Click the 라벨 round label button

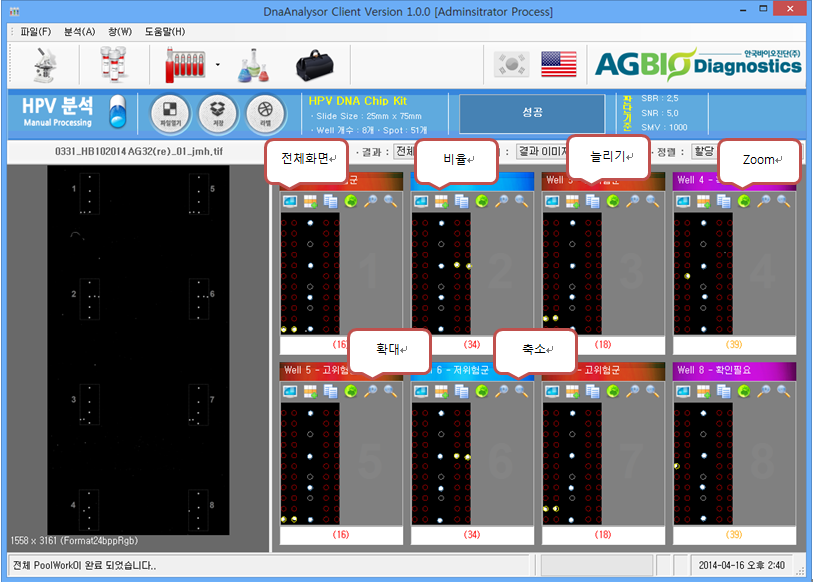click(x=265, y=113)
